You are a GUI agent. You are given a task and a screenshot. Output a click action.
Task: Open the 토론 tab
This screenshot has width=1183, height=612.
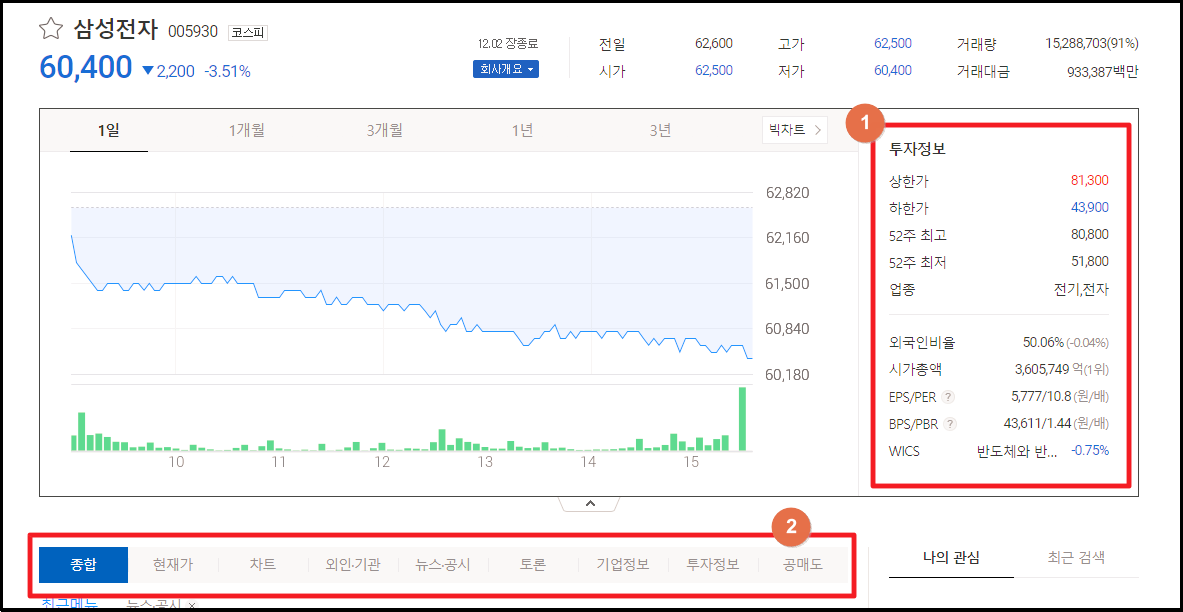pyautogui.click(x=533, y=565)
